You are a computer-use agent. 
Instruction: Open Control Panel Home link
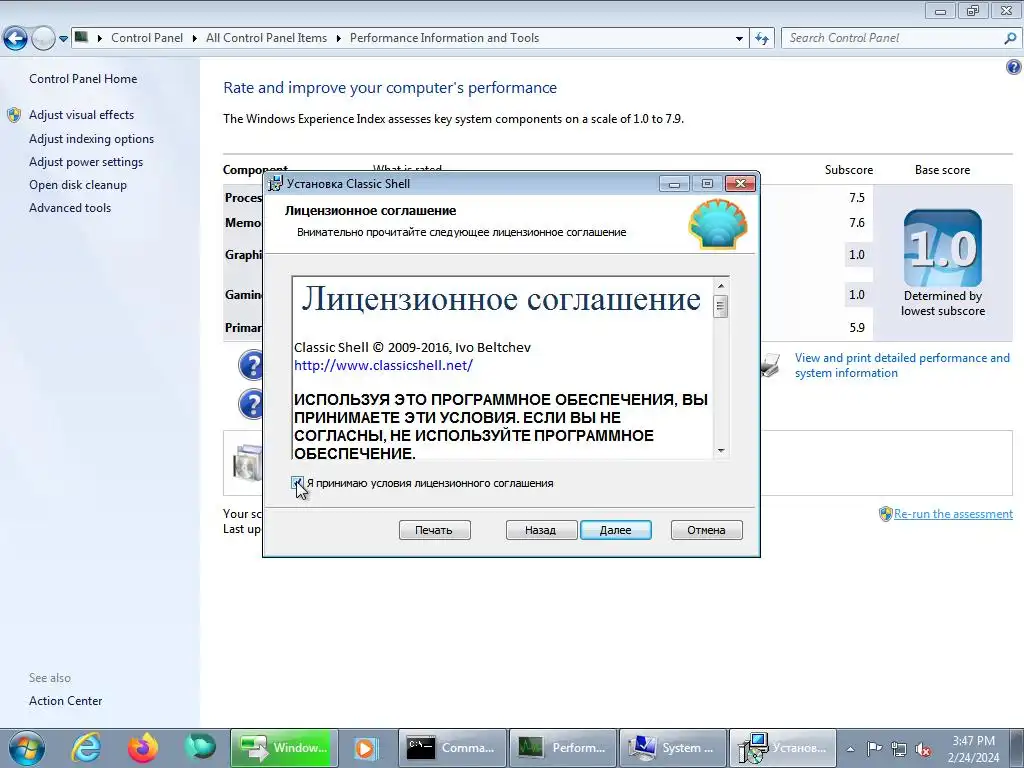[83, 79]
